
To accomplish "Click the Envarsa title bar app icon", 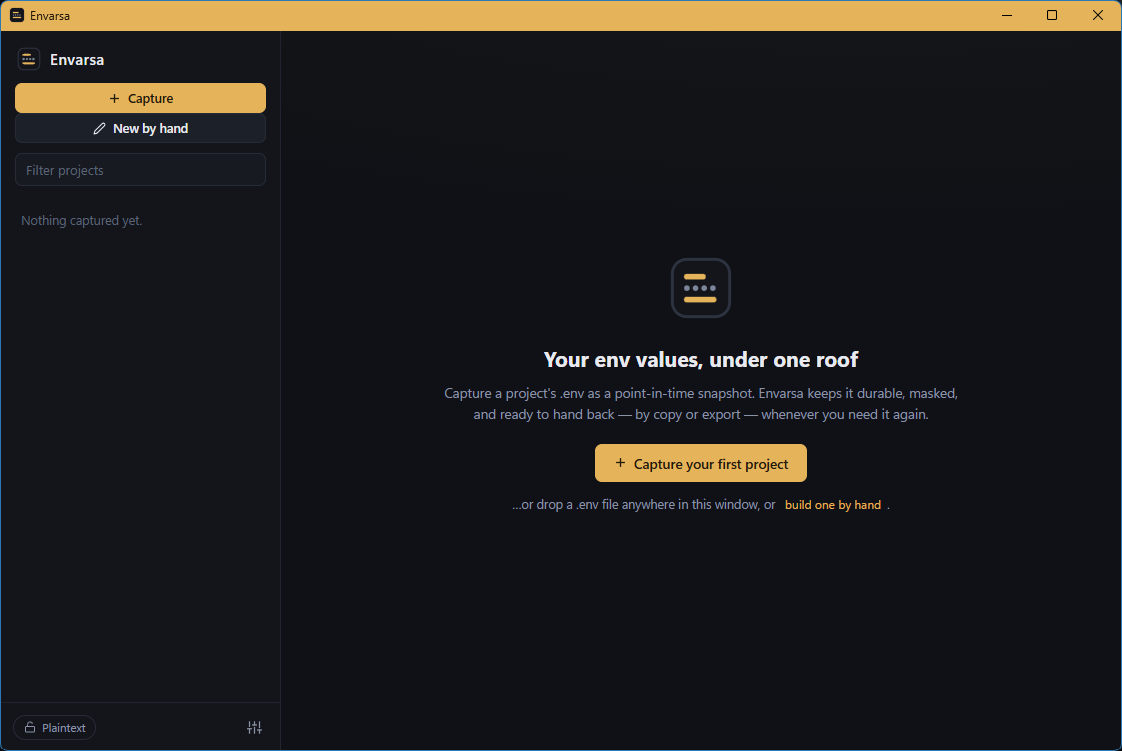I will (17, 15).
